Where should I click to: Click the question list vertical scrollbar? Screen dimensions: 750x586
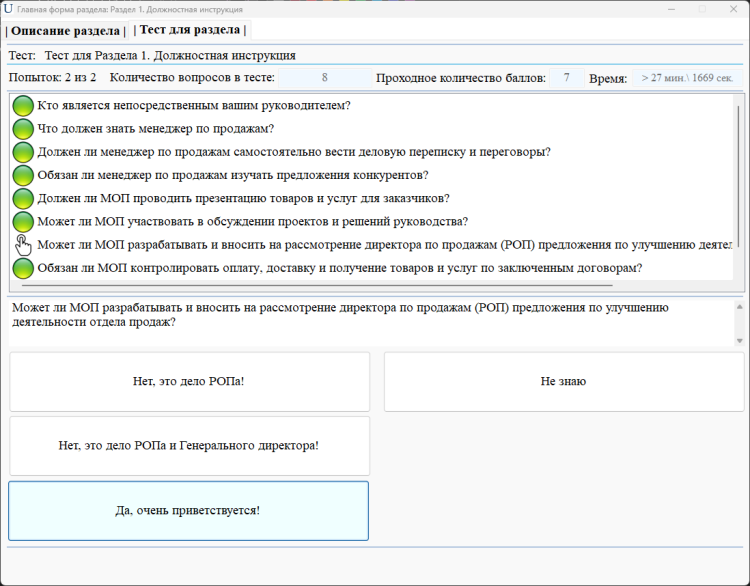tap(739, 170)
